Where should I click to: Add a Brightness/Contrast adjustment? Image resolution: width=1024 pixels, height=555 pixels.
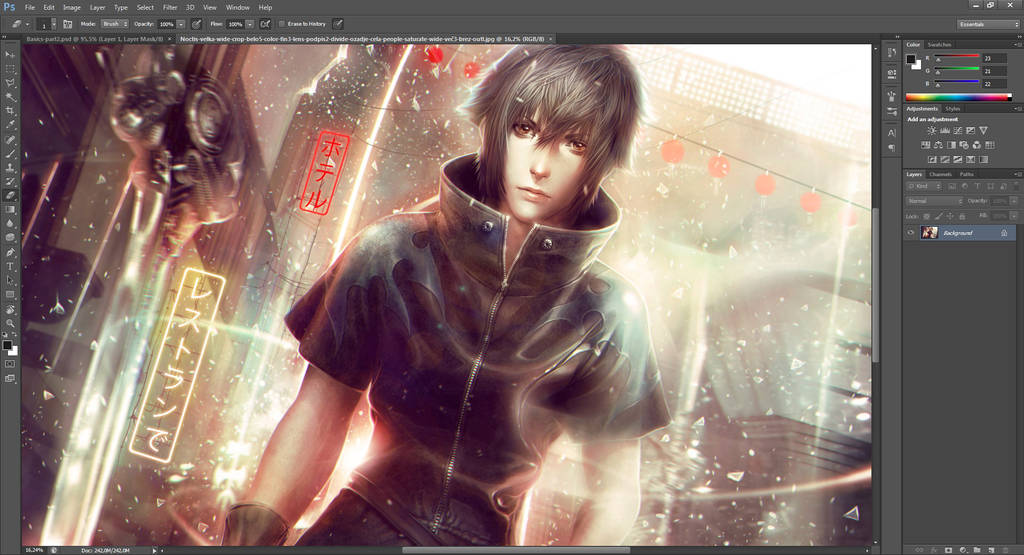tap(931, 131)
